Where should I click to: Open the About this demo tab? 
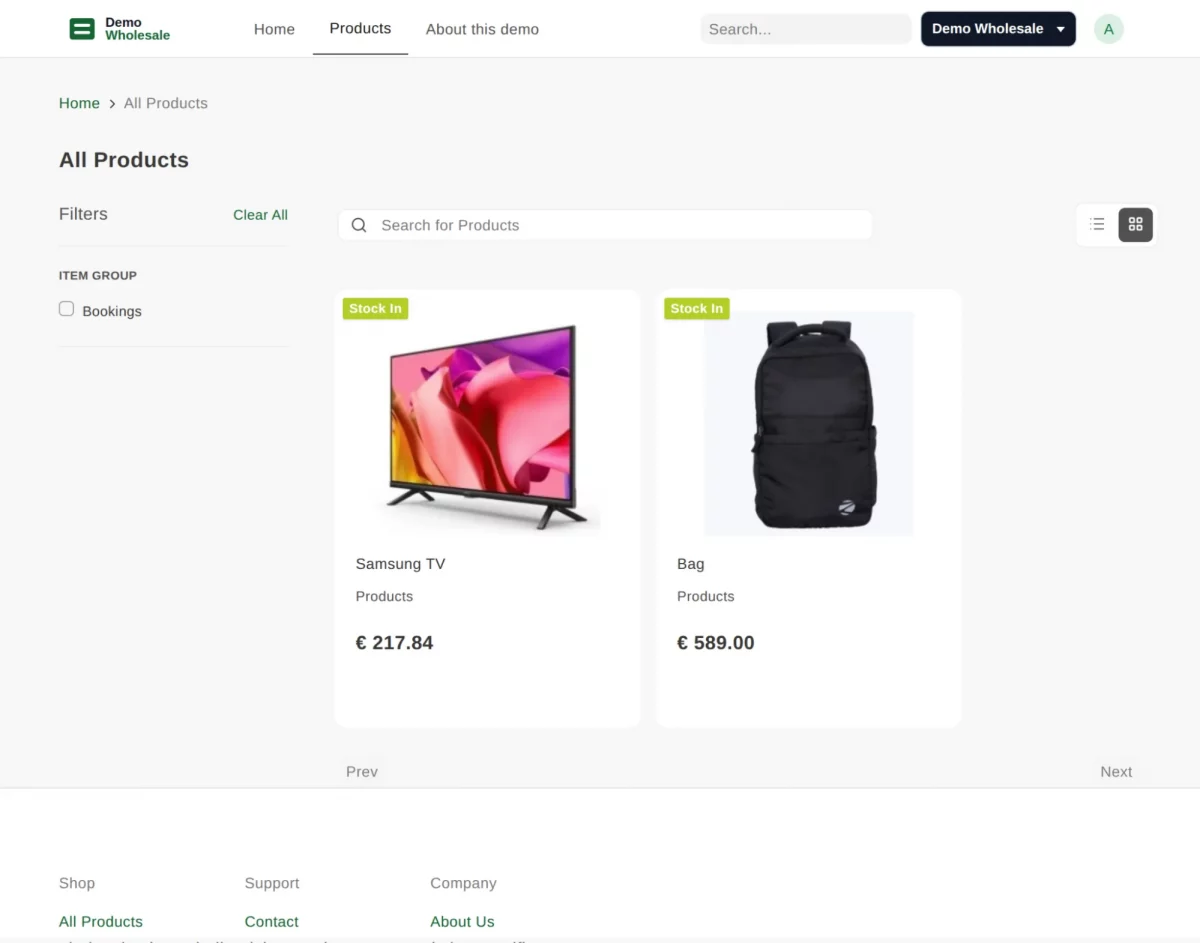482,29
